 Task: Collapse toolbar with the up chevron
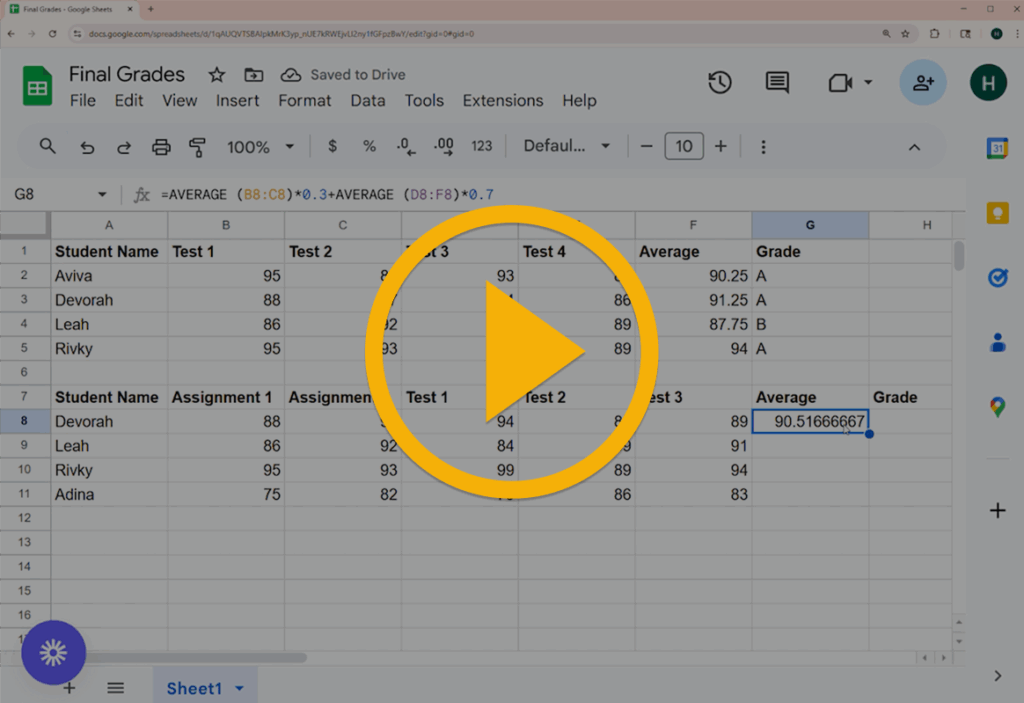tap(914, 147)
